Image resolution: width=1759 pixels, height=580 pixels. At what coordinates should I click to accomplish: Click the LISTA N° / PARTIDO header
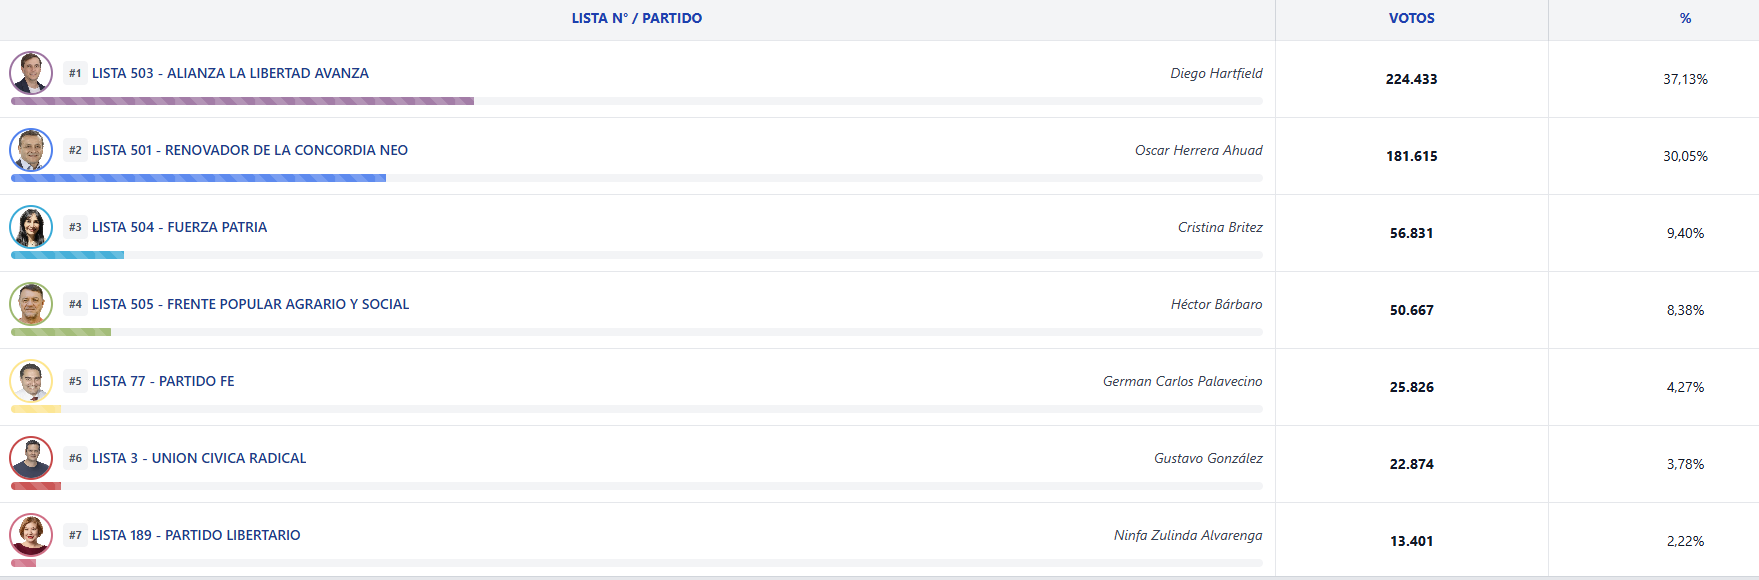pos(636,18)
